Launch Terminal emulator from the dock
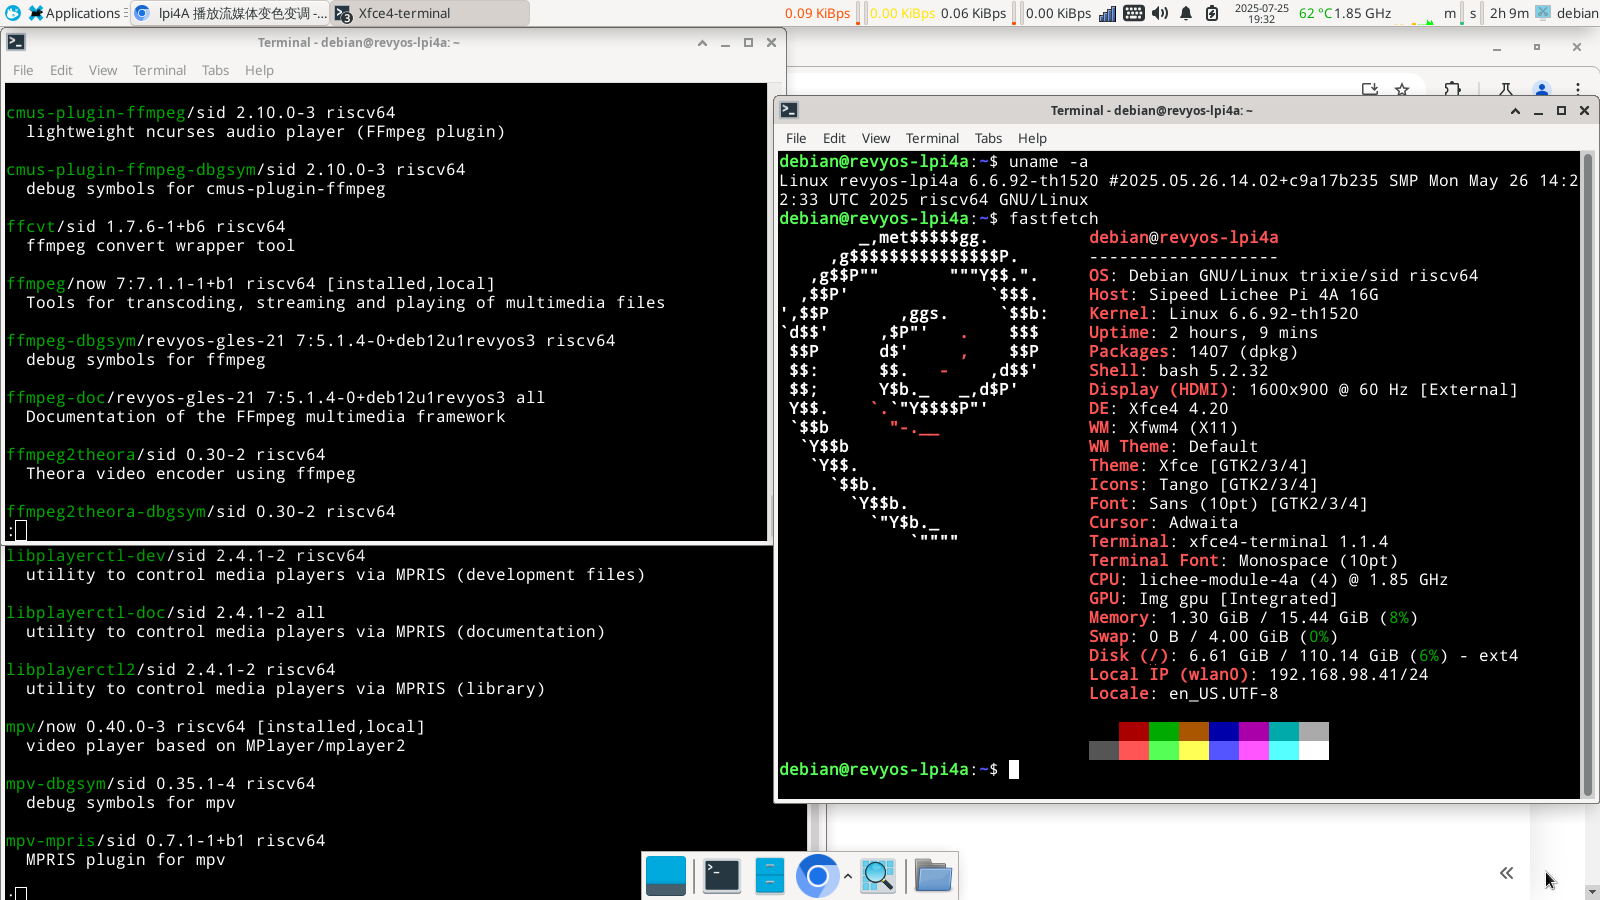This screenshot has width=1600, height=900. pyautogui.click(x=722, y=875)
